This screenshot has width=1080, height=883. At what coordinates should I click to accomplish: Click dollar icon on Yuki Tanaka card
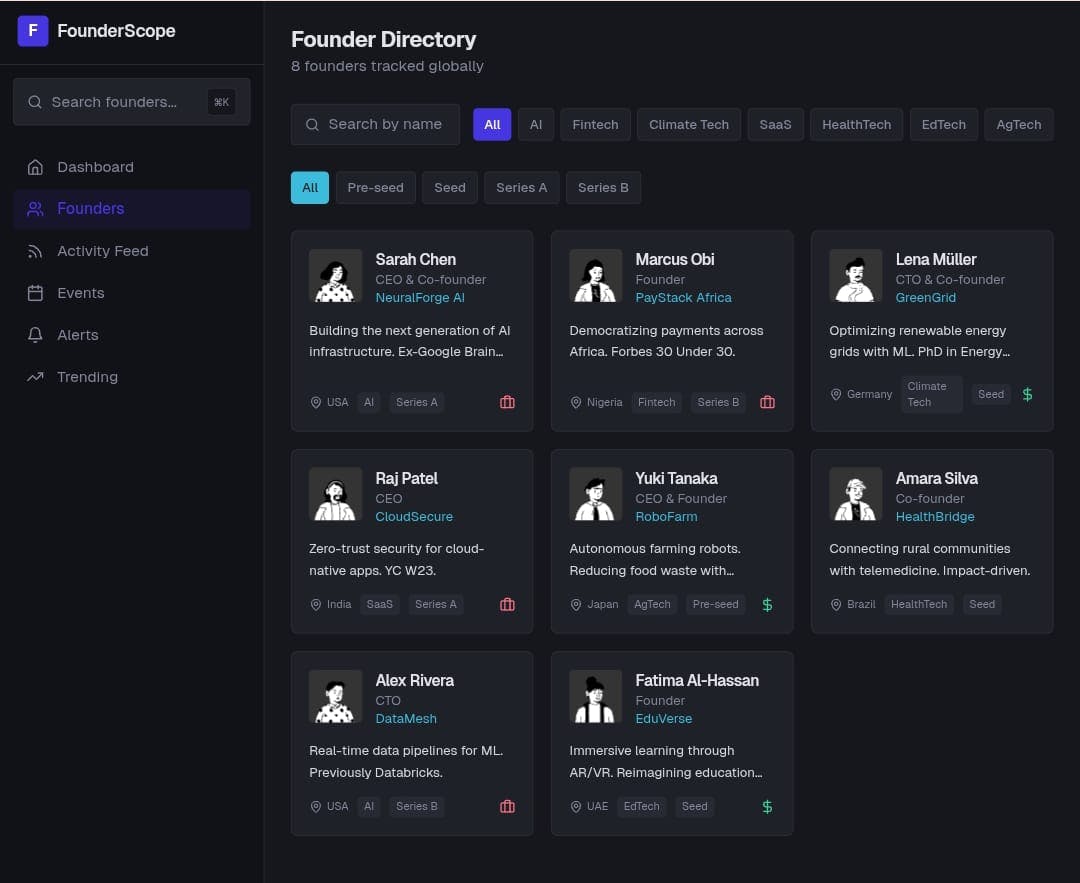(767, 605)
